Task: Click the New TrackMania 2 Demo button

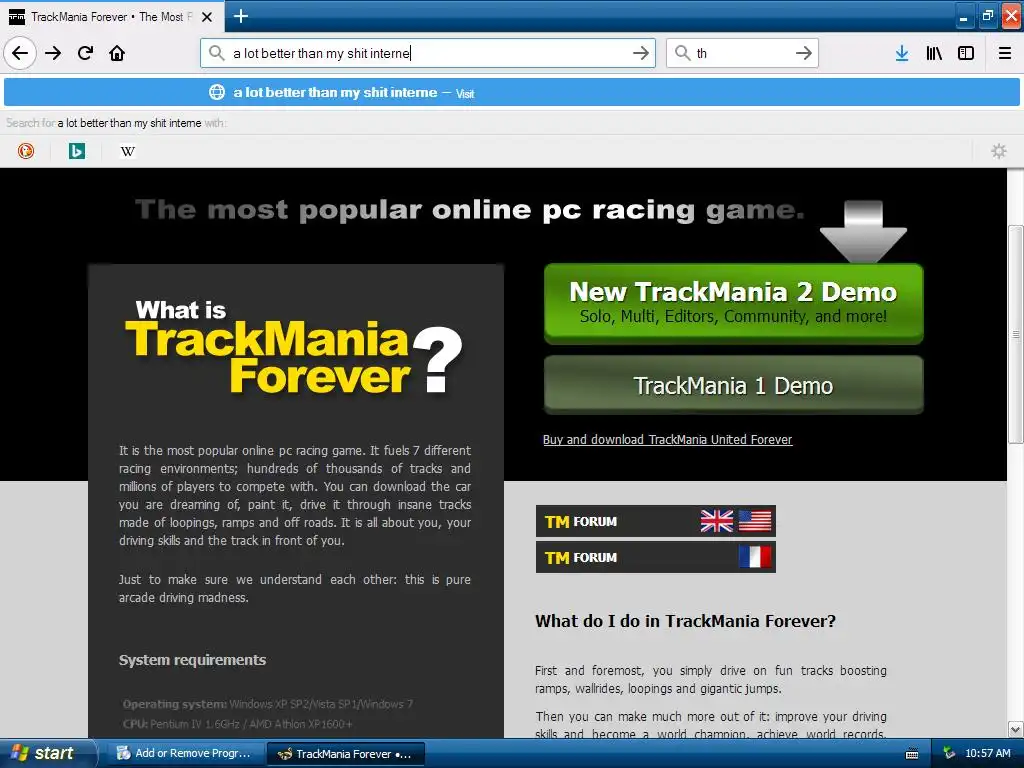Action: click(733, 304)
